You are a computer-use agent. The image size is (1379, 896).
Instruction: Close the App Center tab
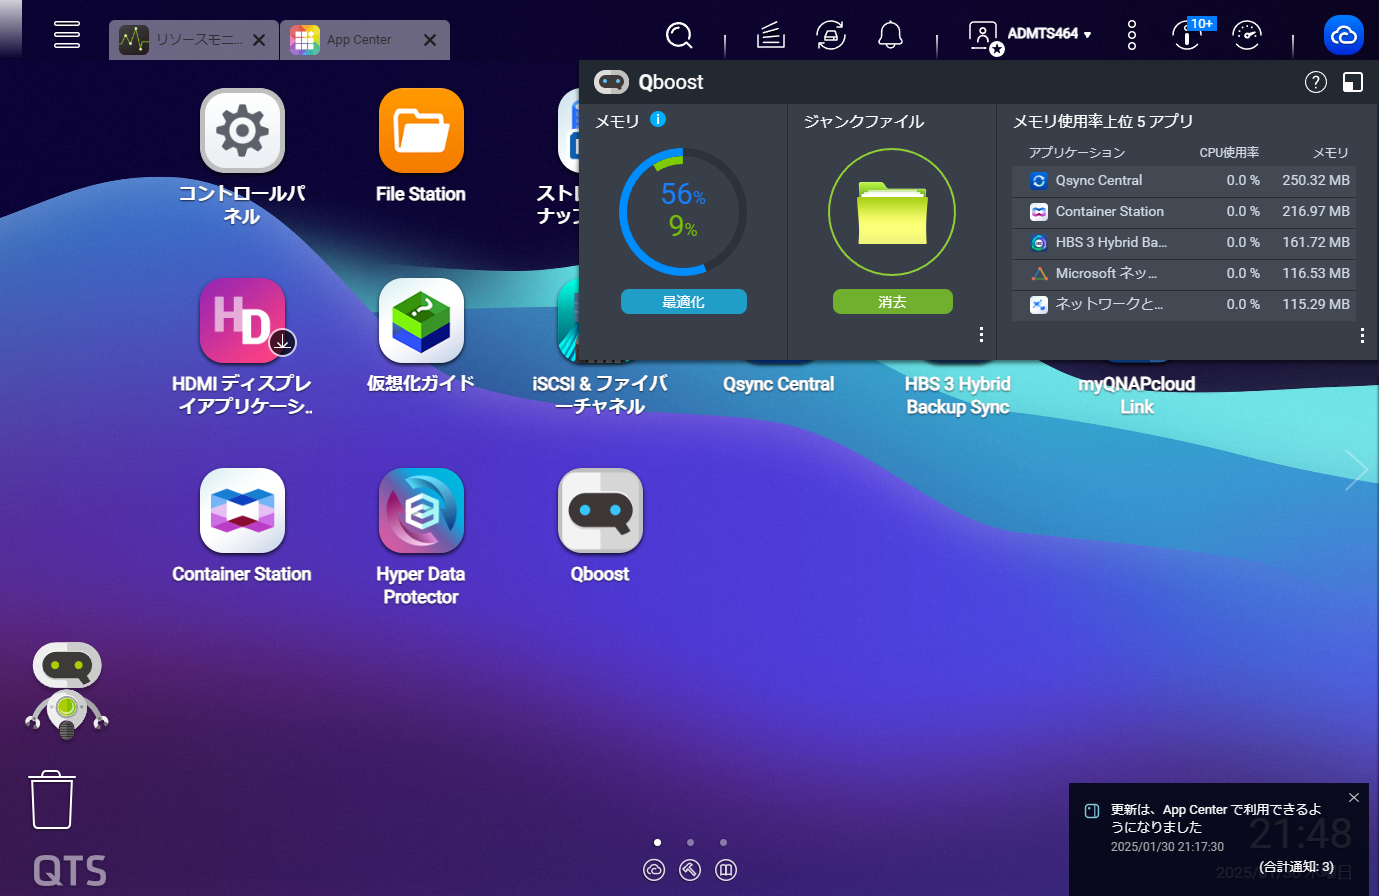click(x=430, y=40)
